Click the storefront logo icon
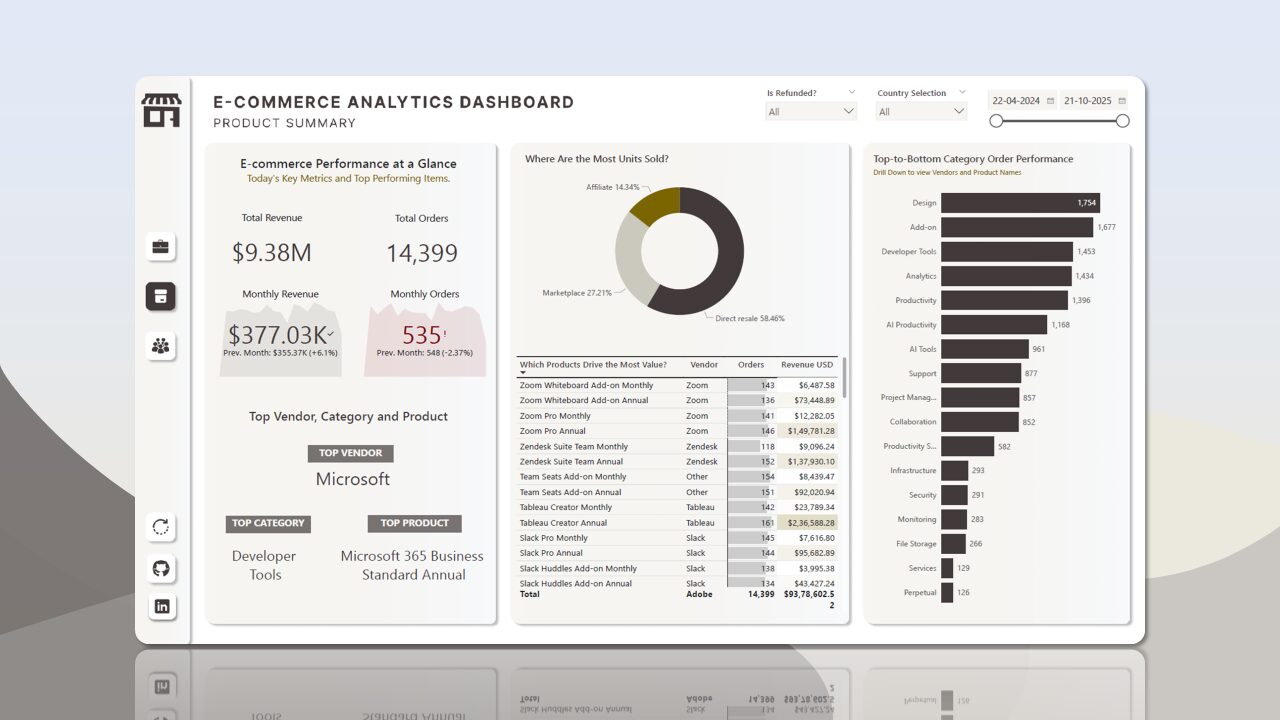Viewport: 1280px width, 720px height. point(161,110)
